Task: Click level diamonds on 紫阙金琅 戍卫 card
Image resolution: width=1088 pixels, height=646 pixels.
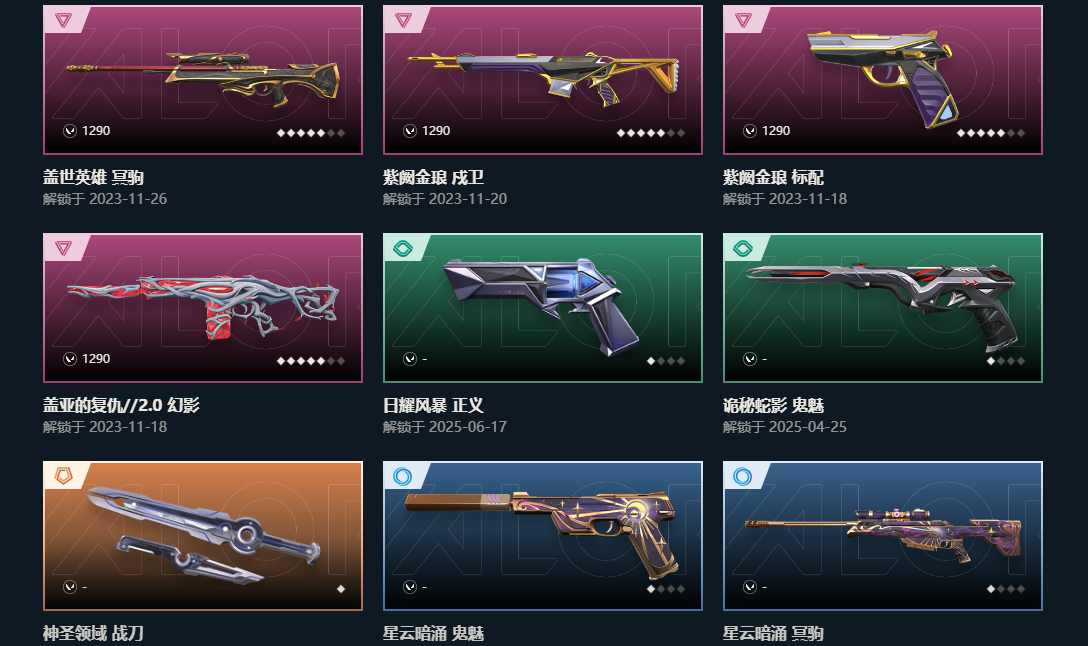Action: point(651,133)
